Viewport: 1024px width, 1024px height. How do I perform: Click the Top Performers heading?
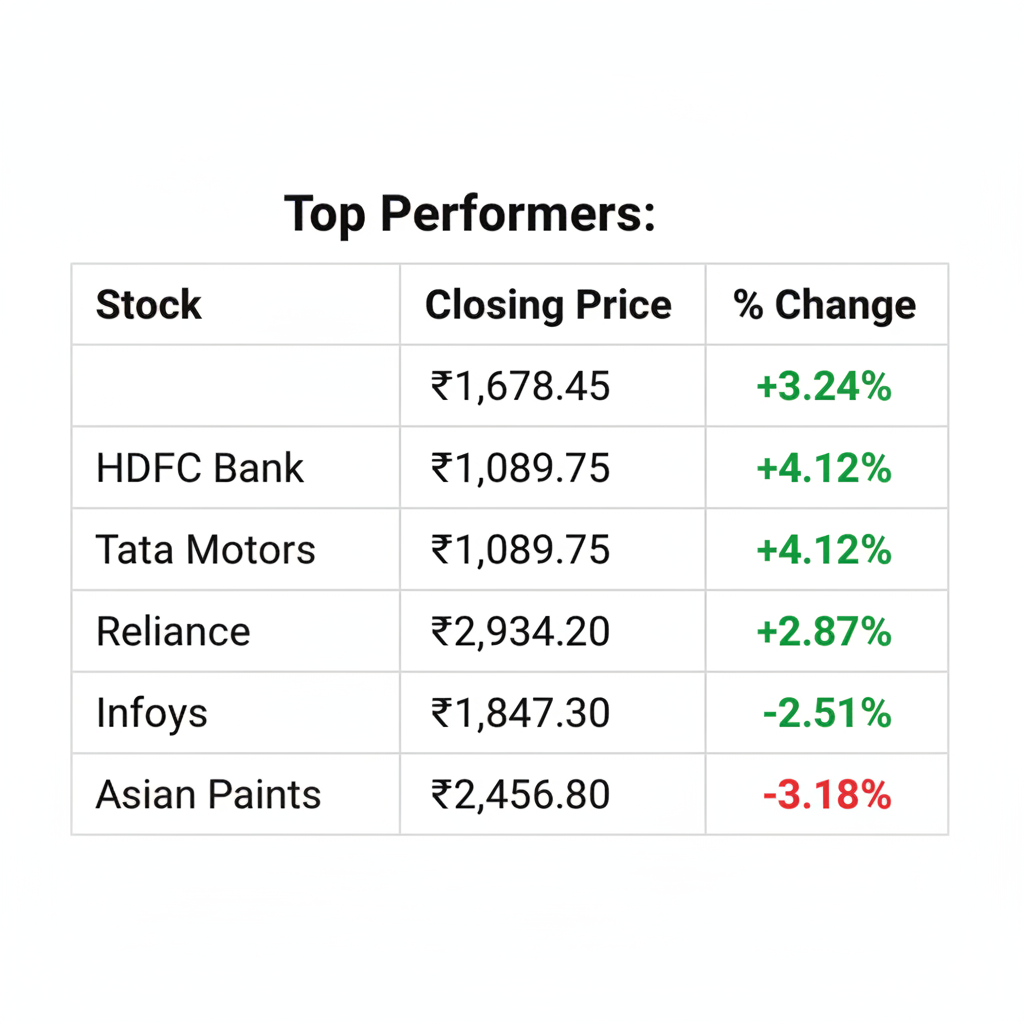tap(470, 214)
